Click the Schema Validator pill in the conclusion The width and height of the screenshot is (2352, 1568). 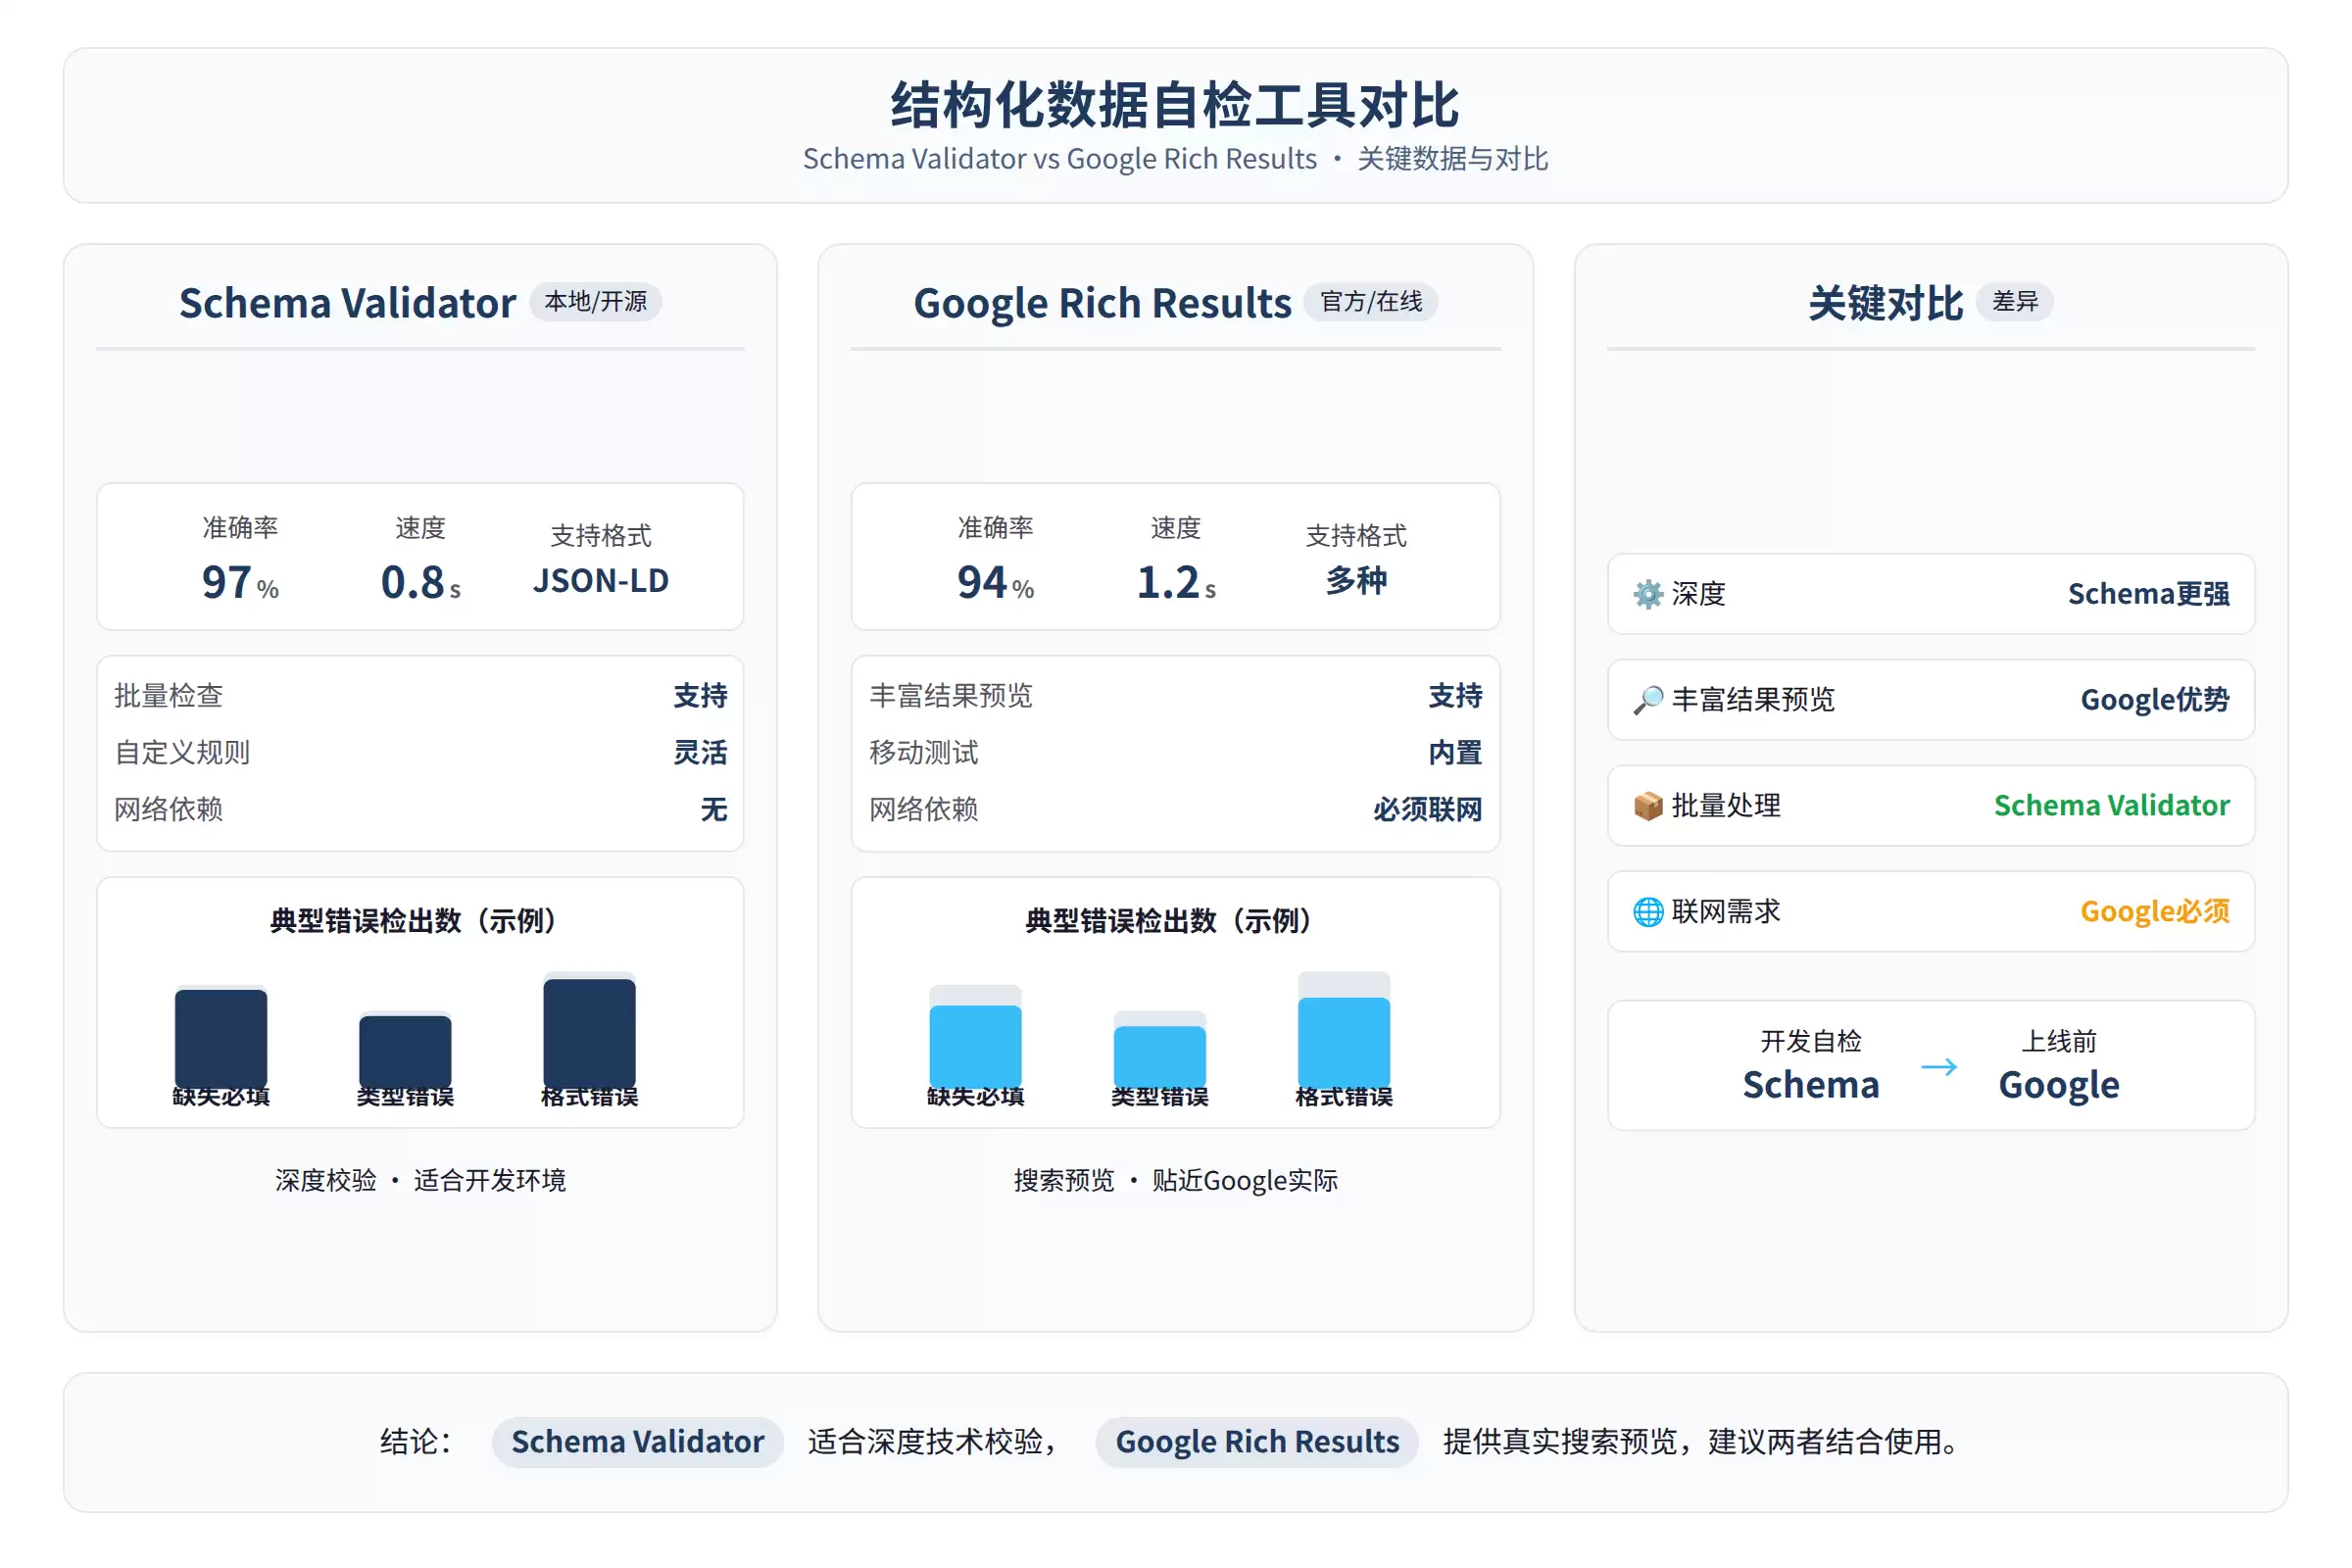pyautogui.click(x=637, y=1442)
